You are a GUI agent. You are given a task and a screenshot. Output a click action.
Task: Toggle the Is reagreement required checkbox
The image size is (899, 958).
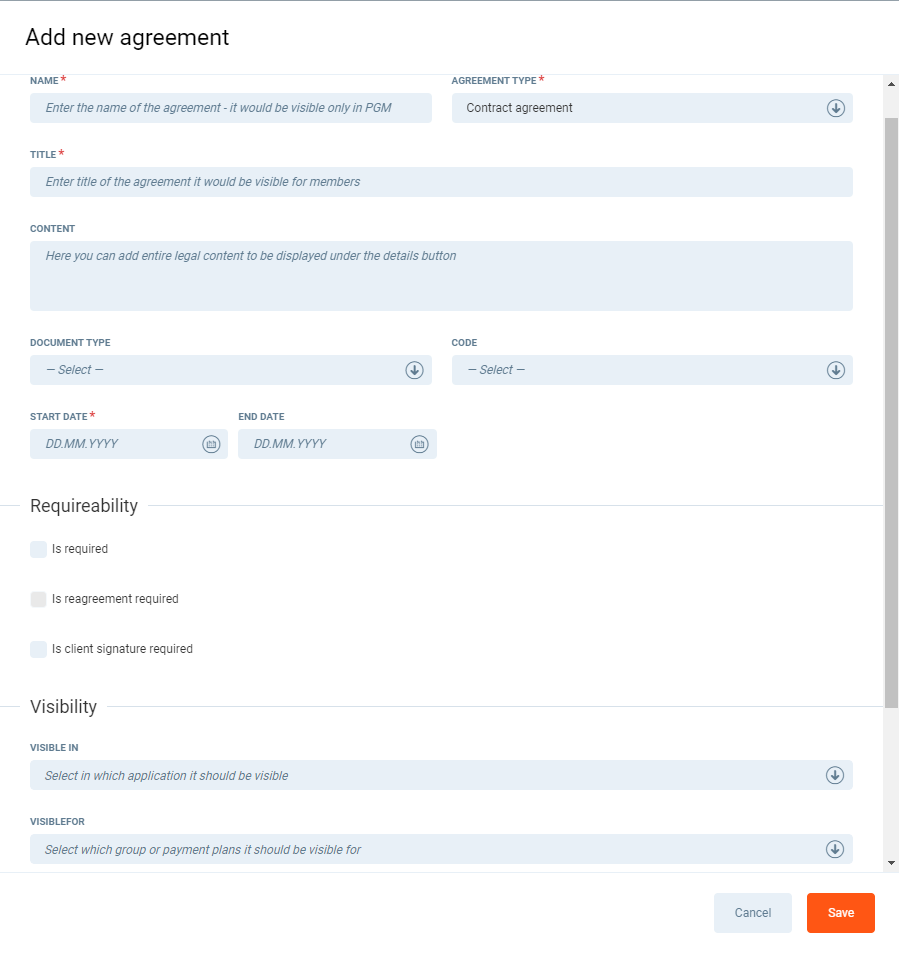[x=39, y=599]
